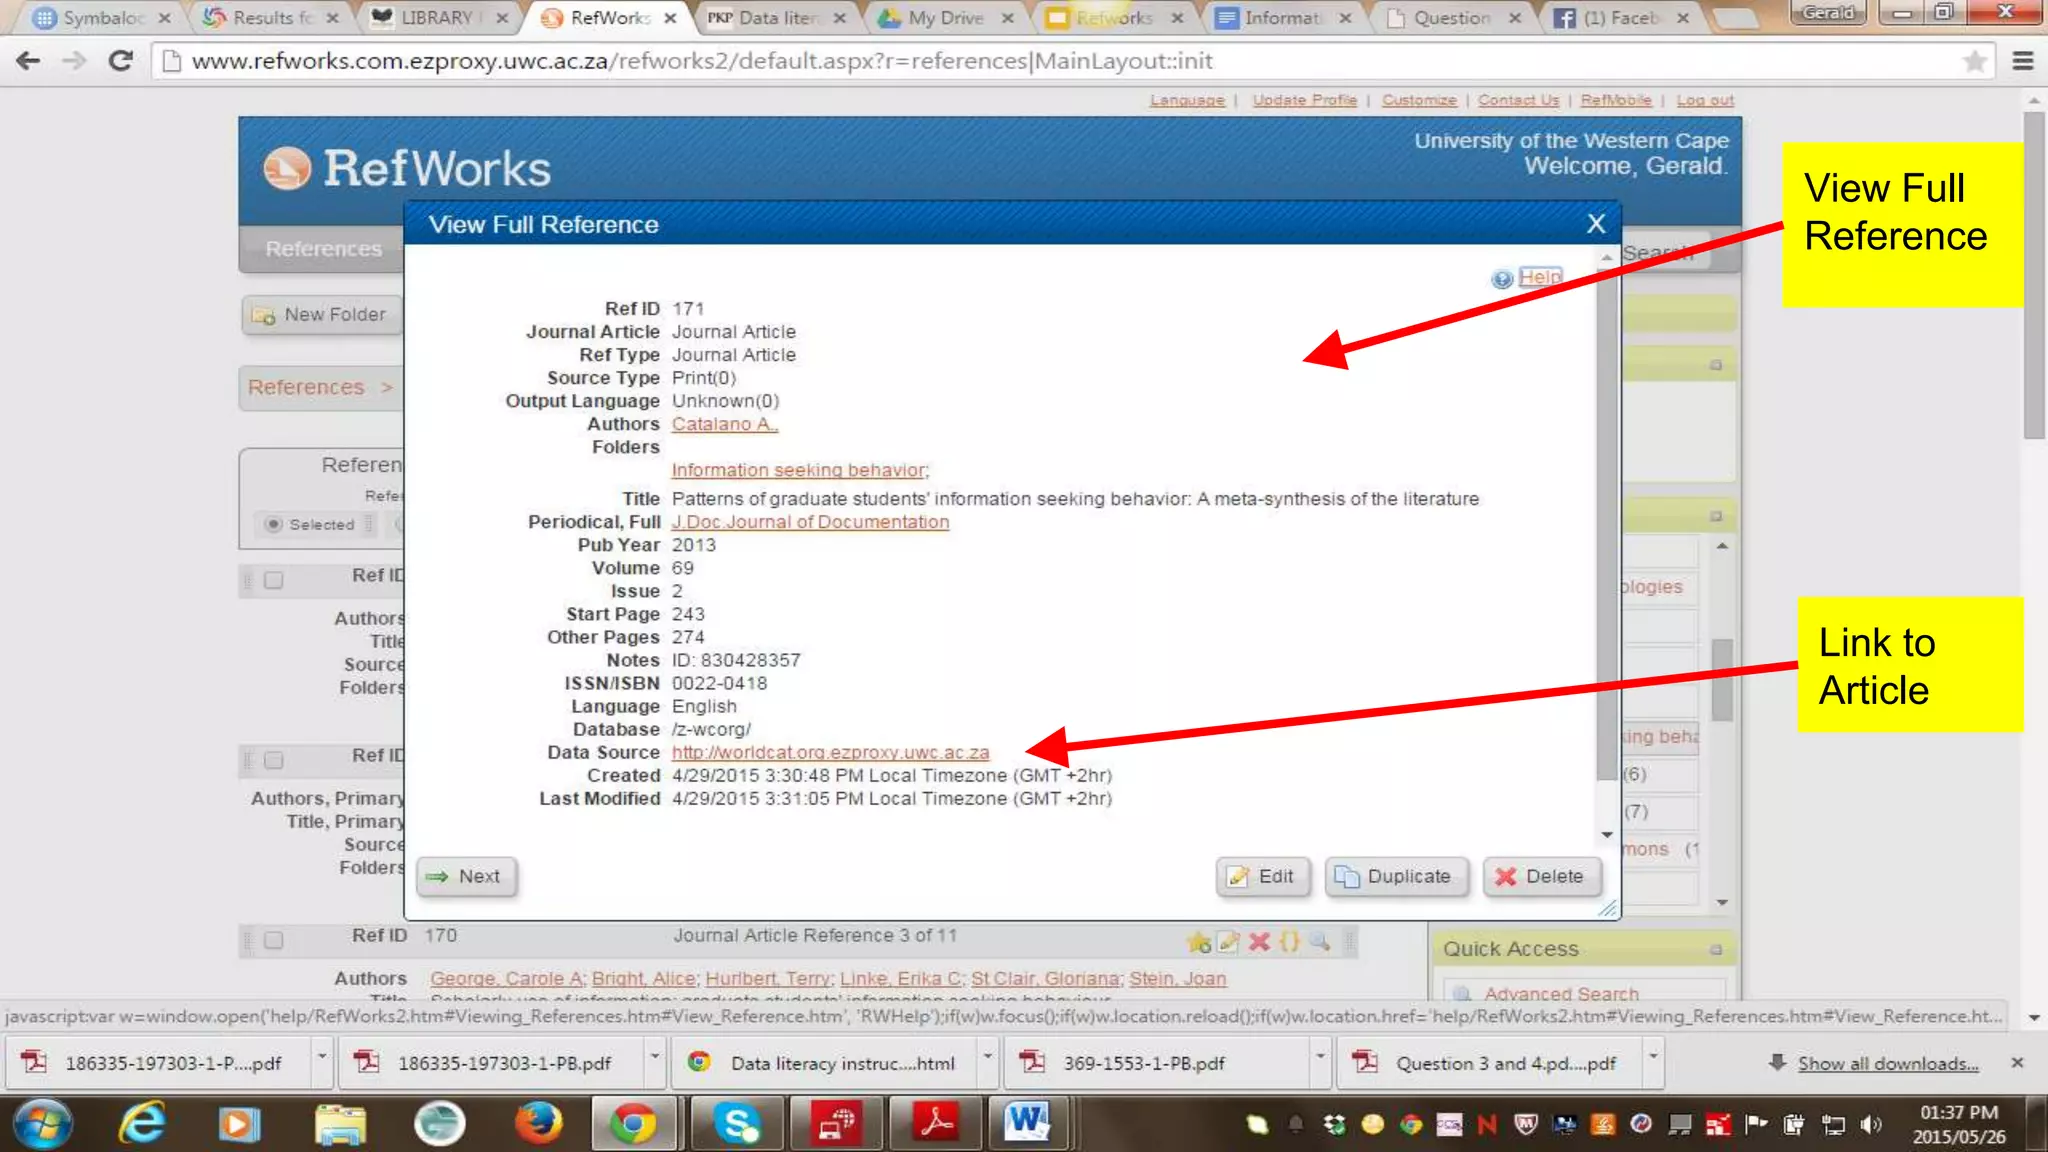Tick the topmost Ref ID checkbox
The width and height of the screenshot is (2048, 1152).
(274, 580)
